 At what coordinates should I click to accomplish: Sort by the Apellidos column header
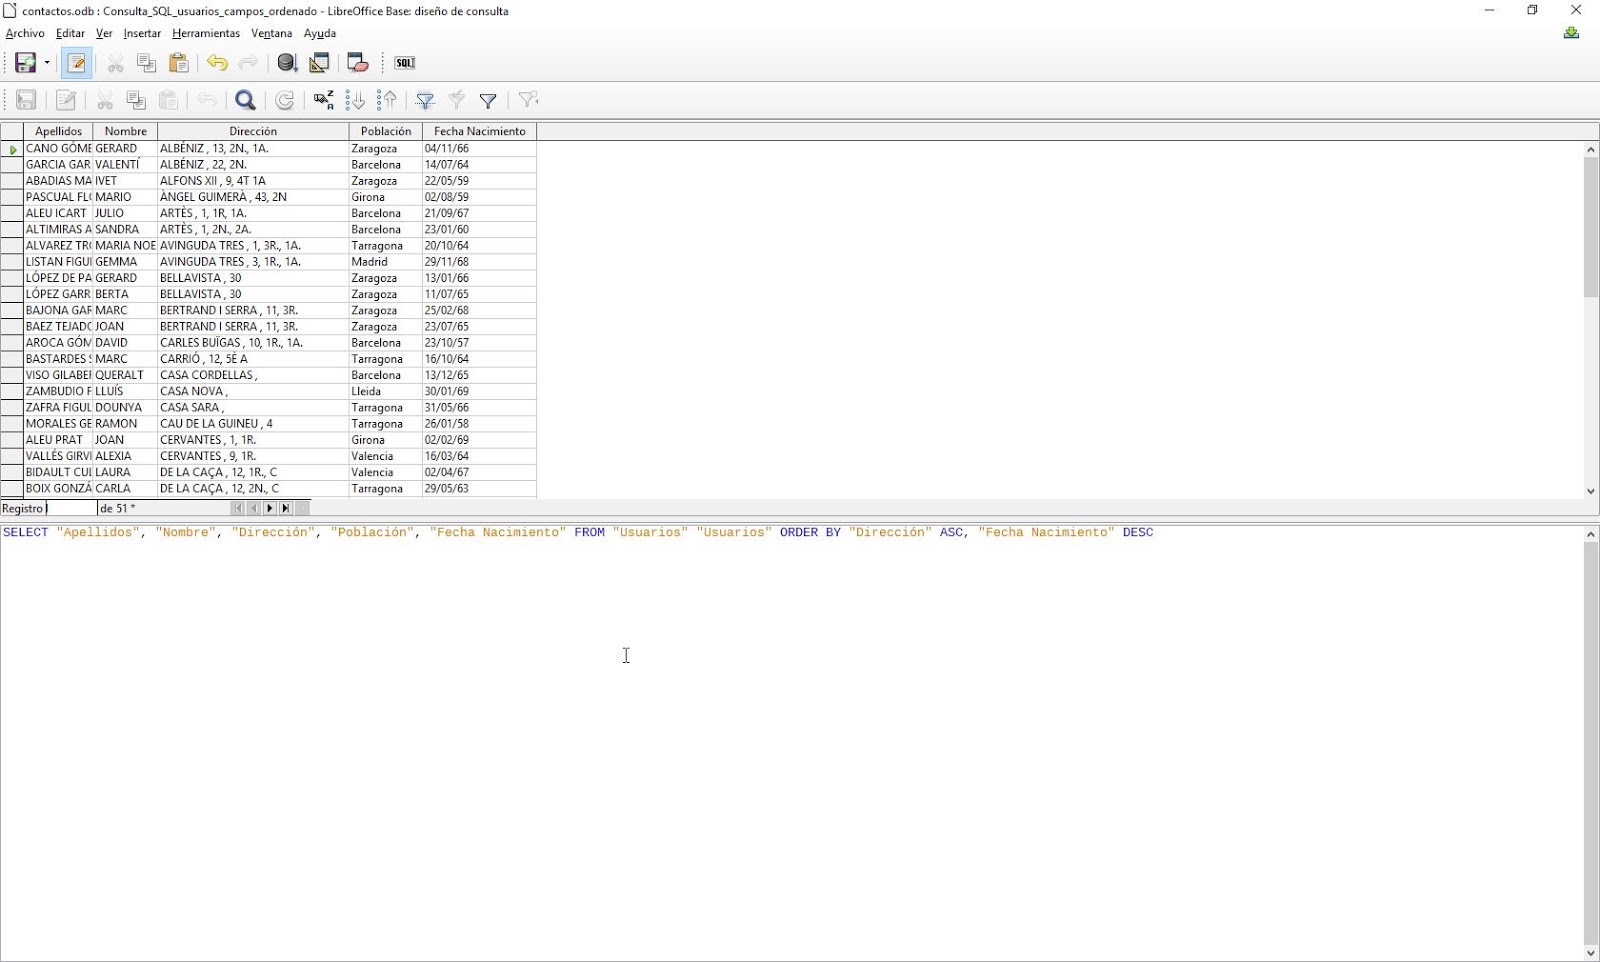tap(58, 130)
